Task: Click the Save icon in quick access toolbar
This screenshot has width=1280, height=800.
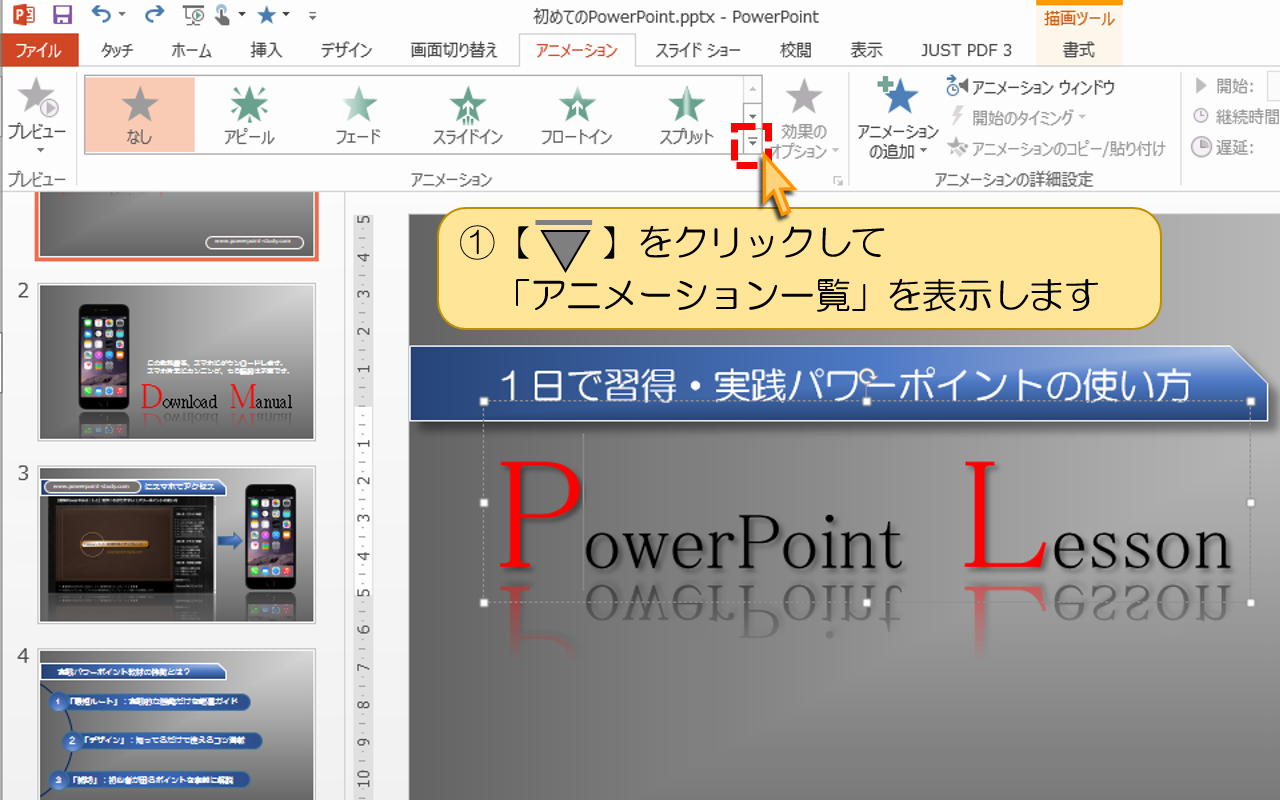Action: click(x=62, y=16)
